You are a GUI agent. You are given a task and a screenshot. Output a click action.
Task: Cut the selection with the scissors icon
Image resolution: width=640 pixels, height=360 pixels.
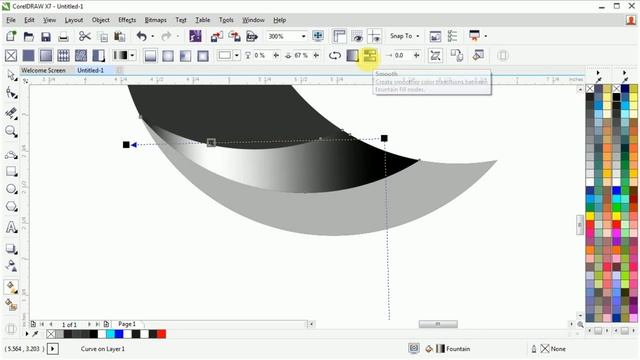coord(84,36)
